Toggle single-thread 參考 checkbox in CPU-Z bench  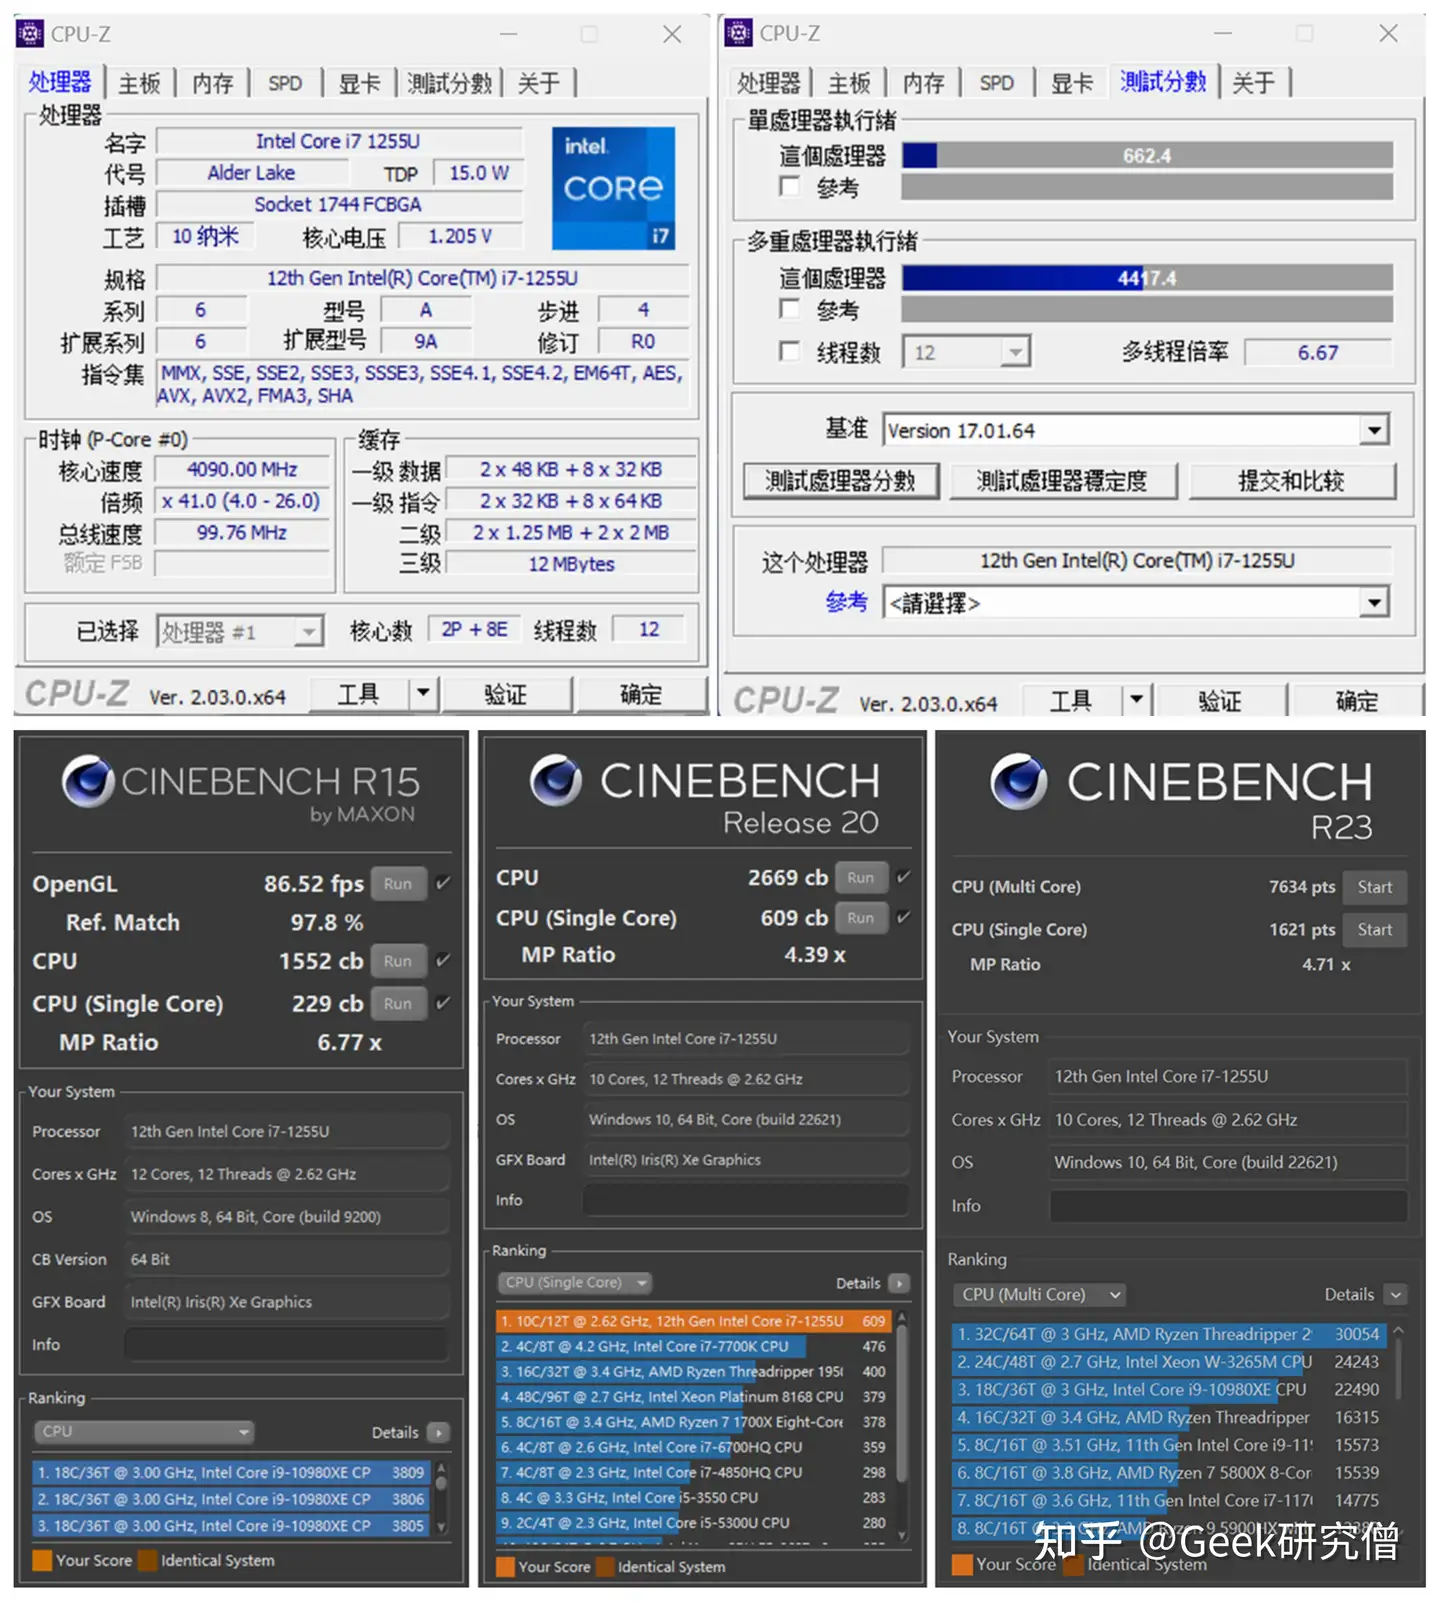coord(790,186)
